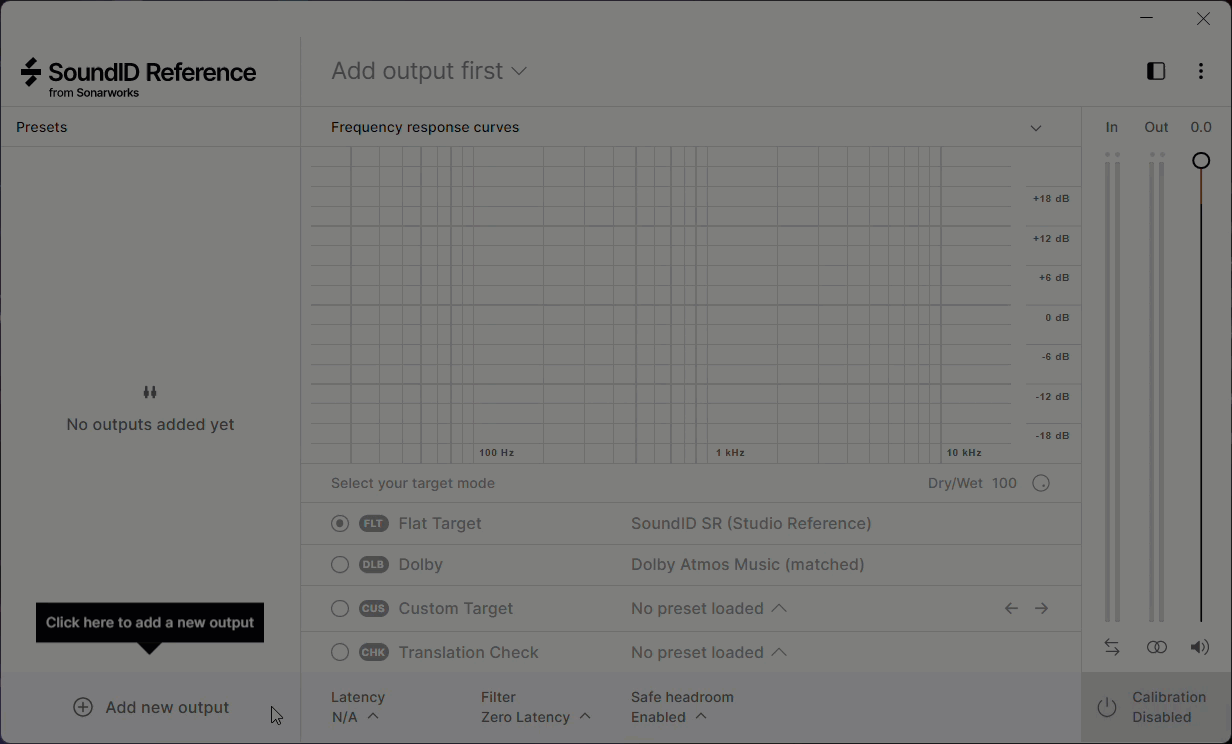Click the Add new output button
Viewport: 1232px width, 744px height.
tap(151, 707)
